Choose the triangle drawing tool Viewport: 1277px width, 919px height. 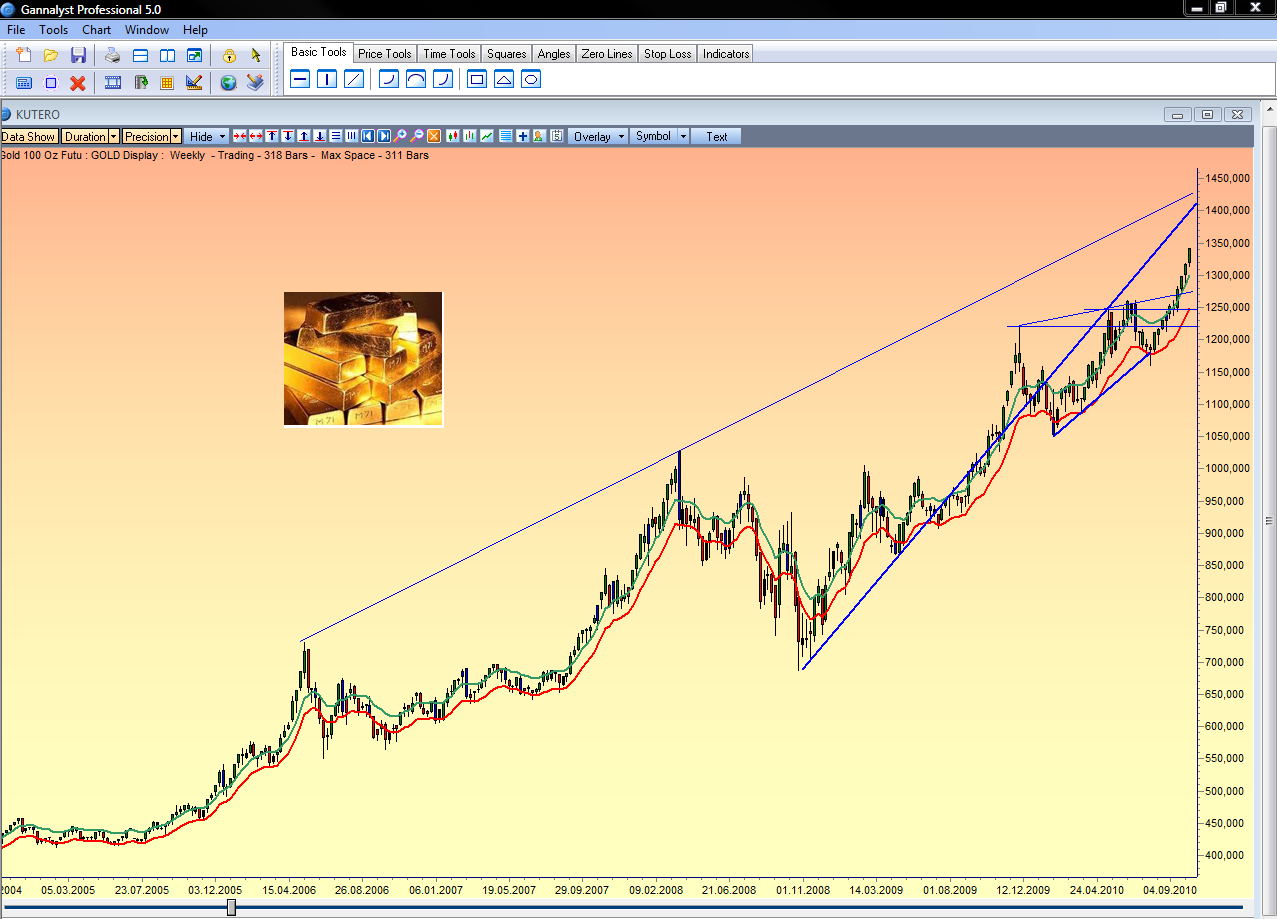[x=504, y=79]
